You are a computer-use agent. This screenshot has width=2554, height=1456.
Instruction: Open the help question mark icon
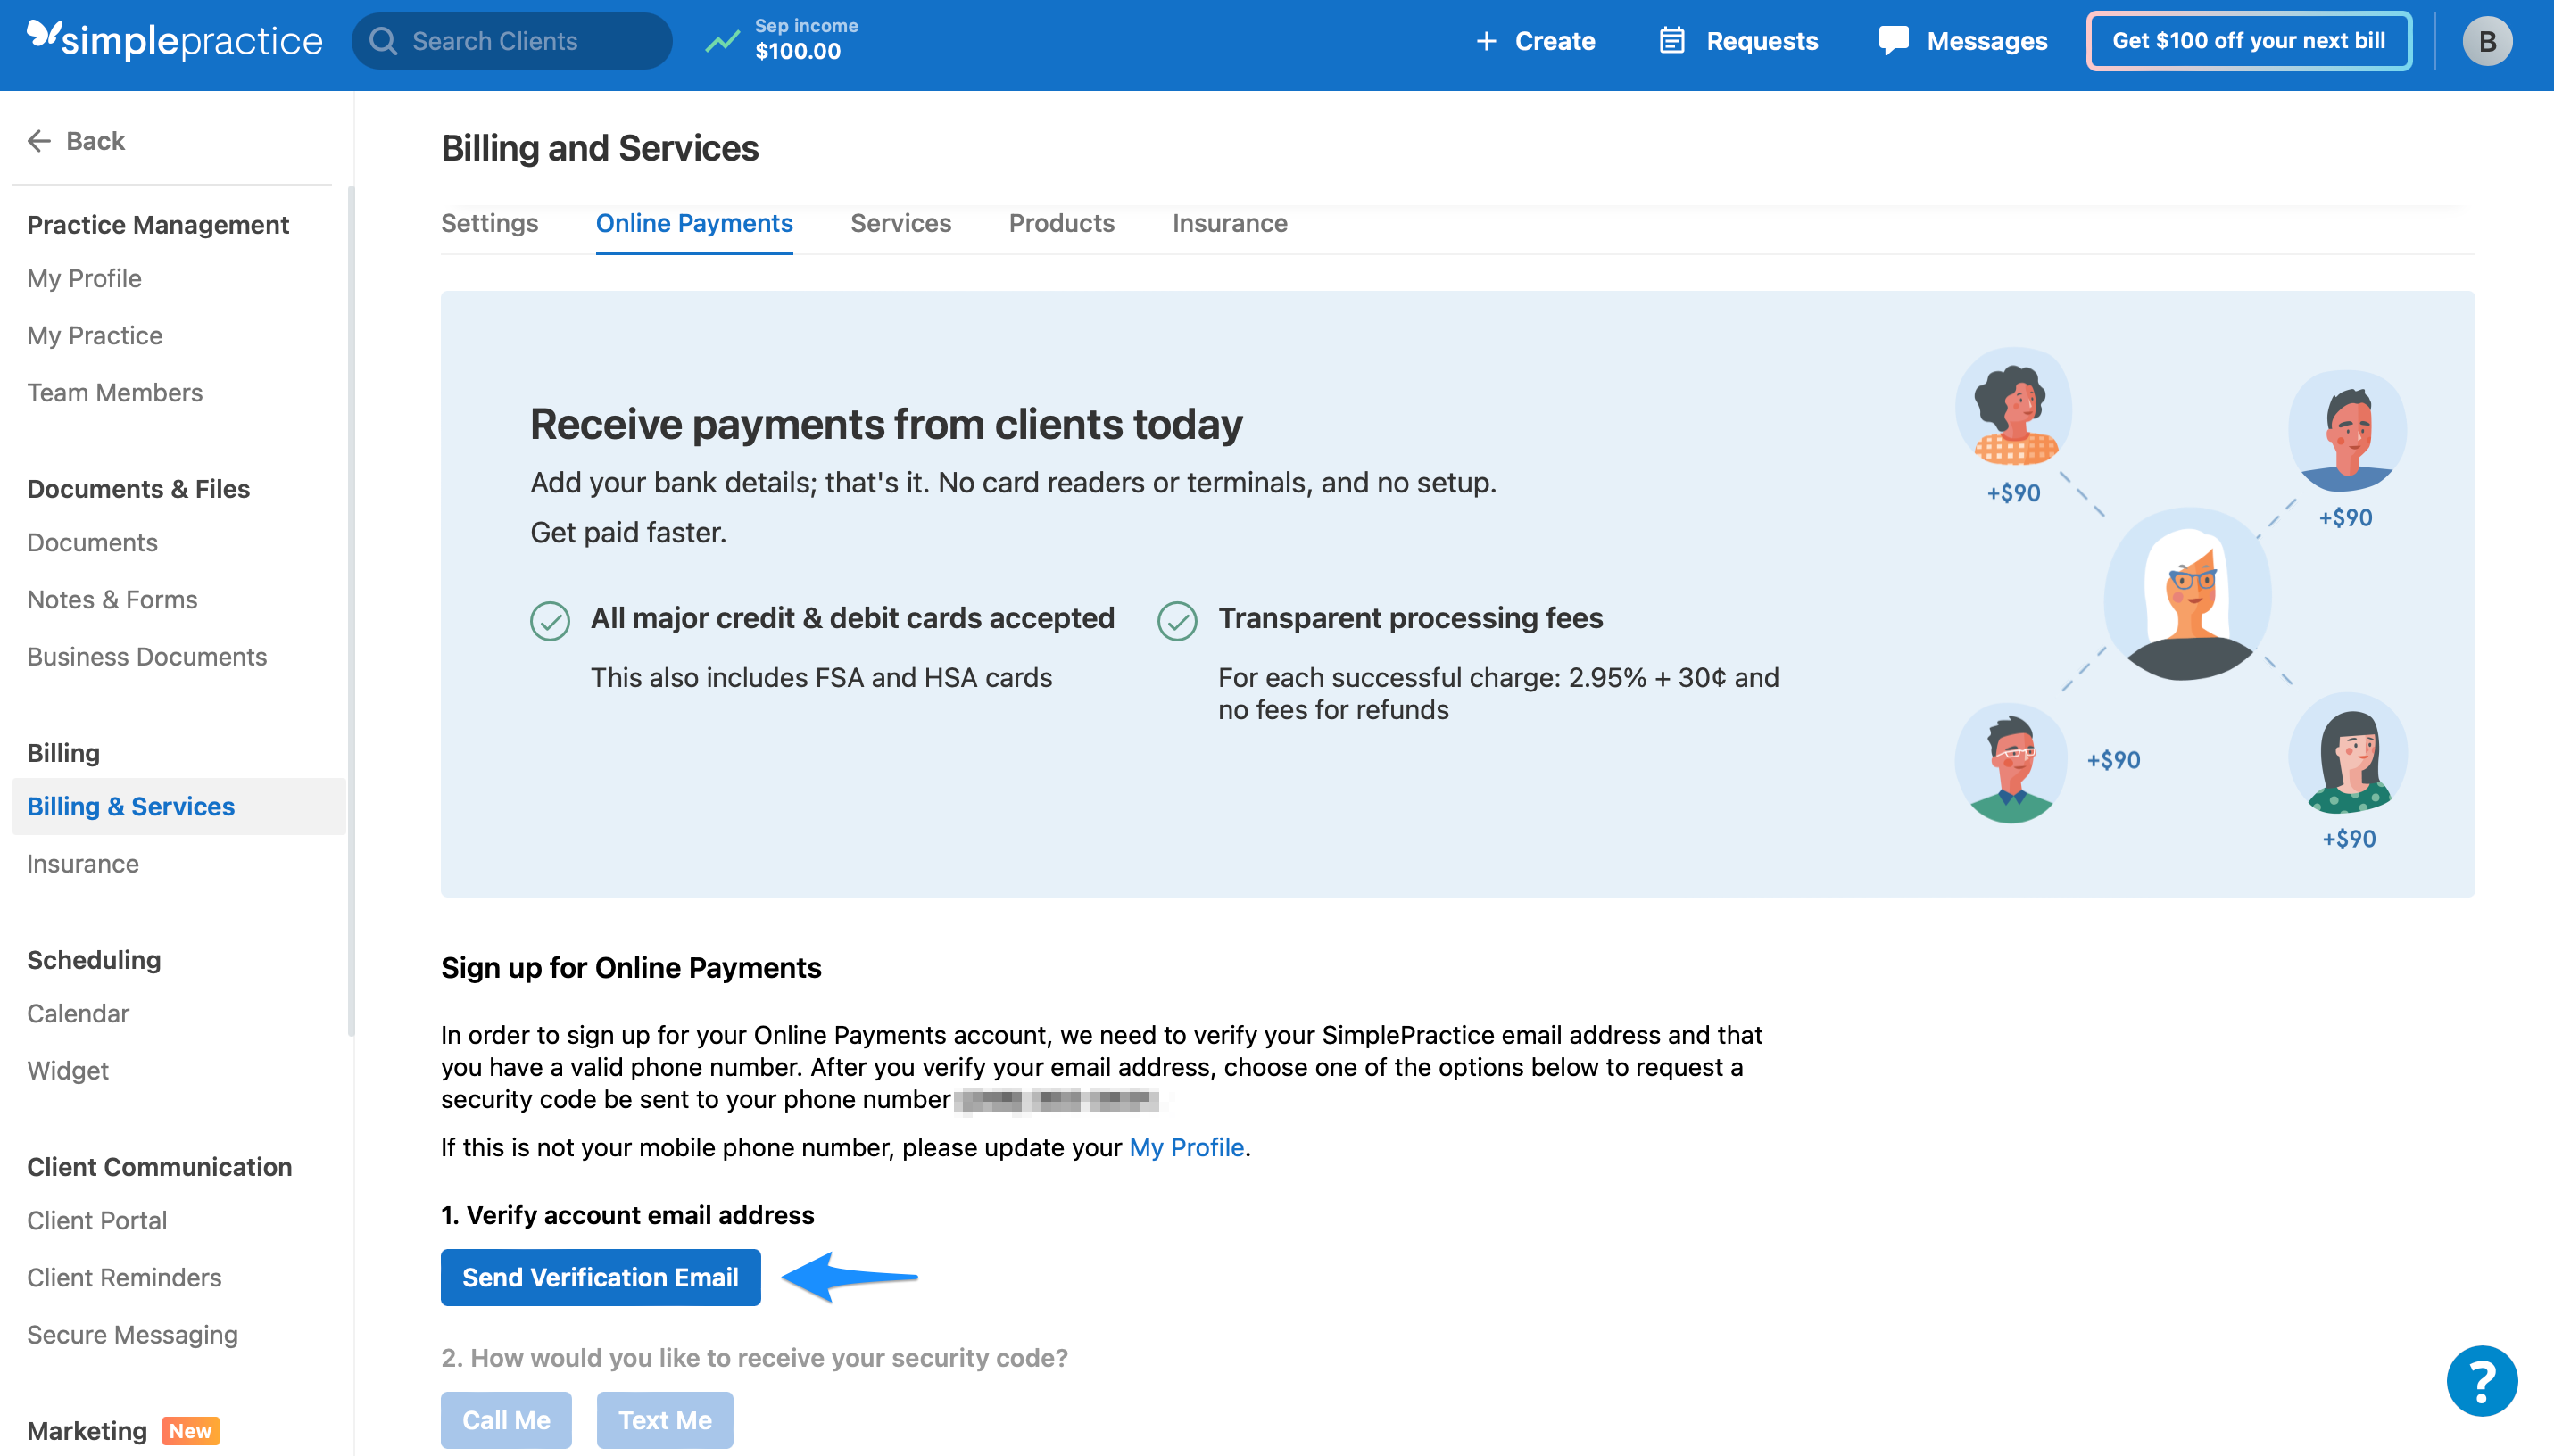(x=2483, y=1380)
